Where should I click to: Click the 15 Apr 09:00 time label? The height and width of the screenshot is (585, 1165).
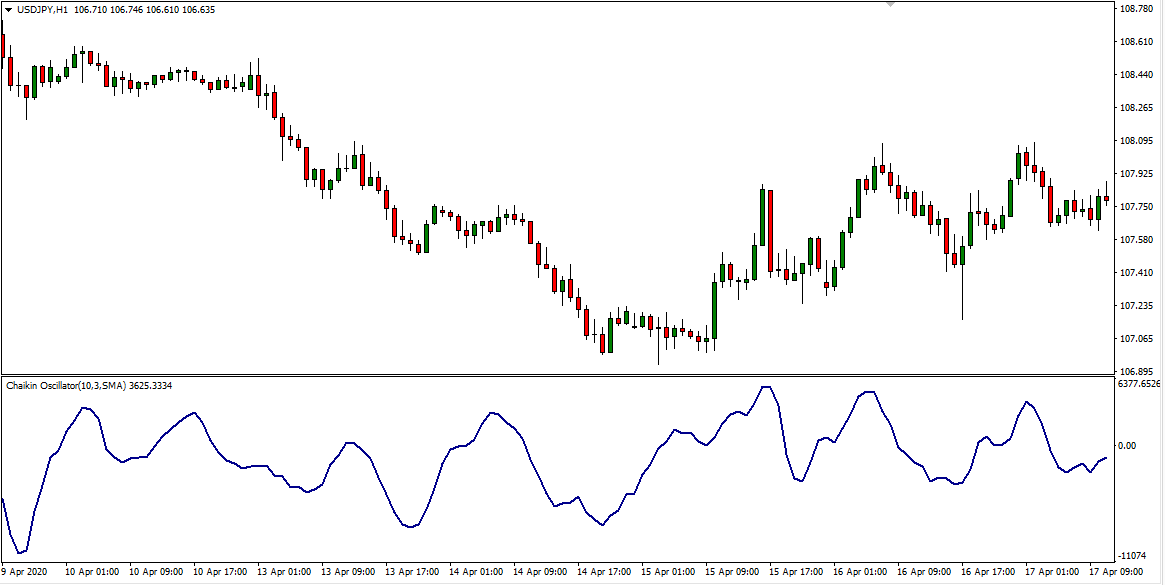pos(735,573)
